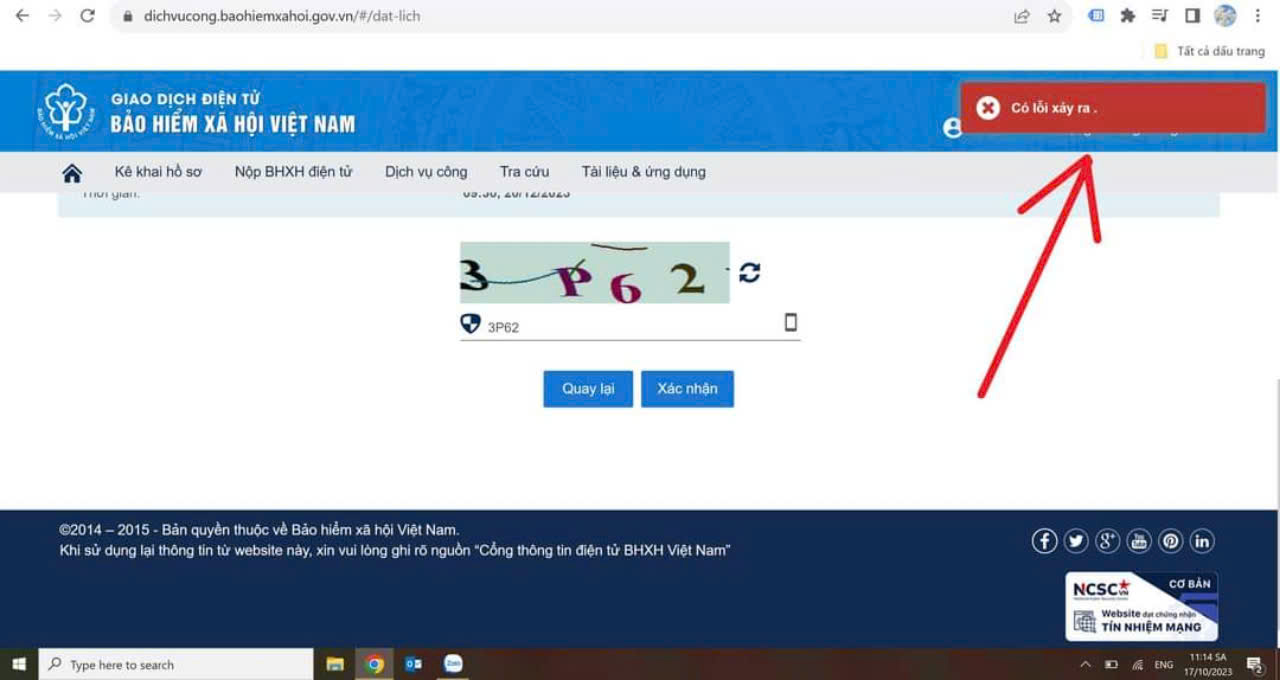
Task: Share this page via address bar icon
Action: point(1021,16)
